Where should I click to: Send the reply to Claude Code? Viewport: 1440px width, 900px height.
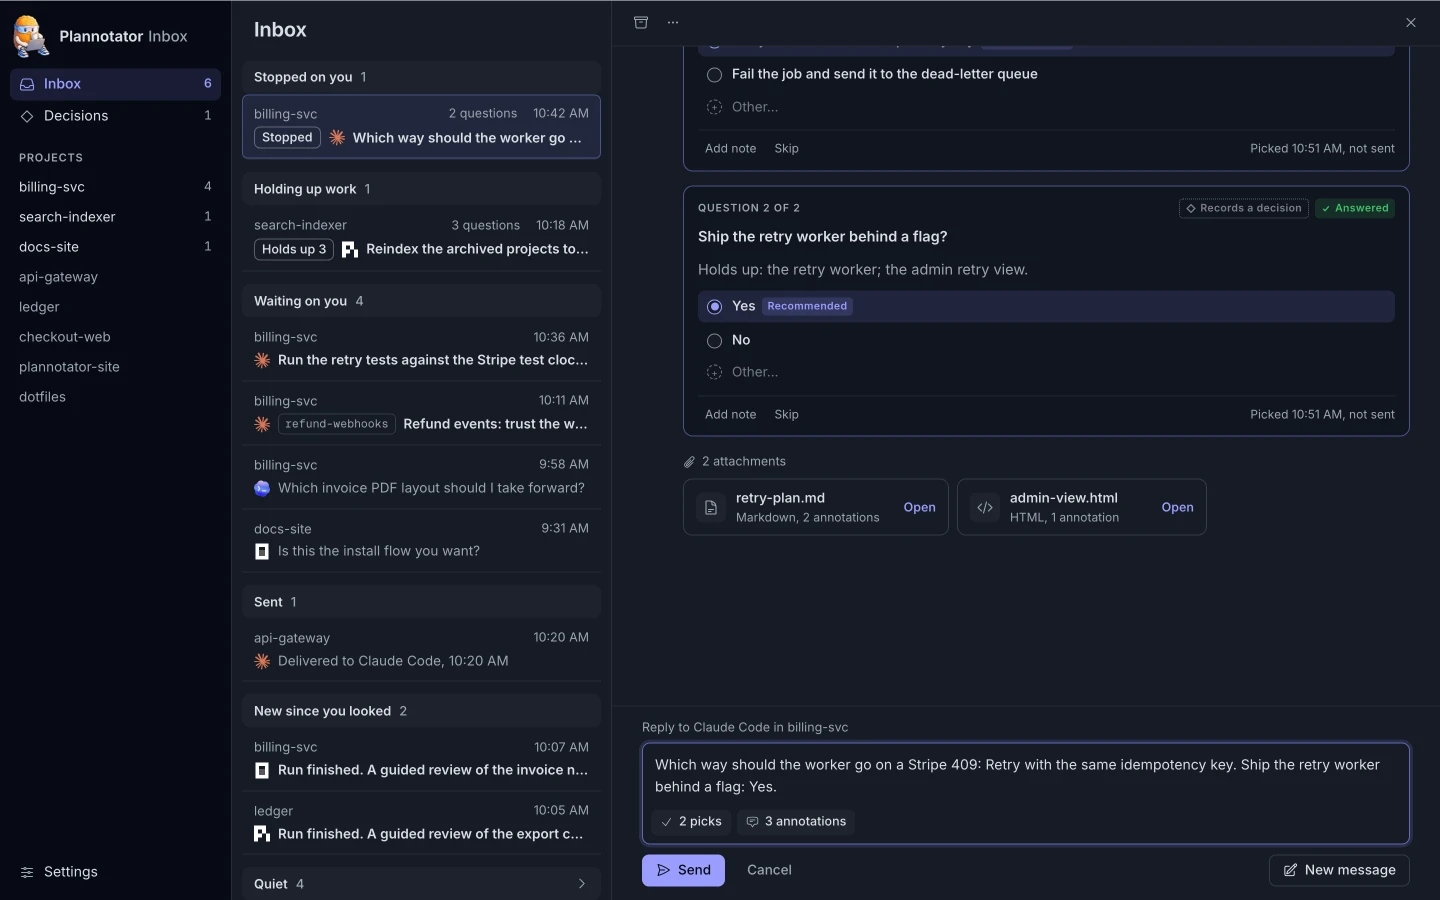tap(683, 870)
